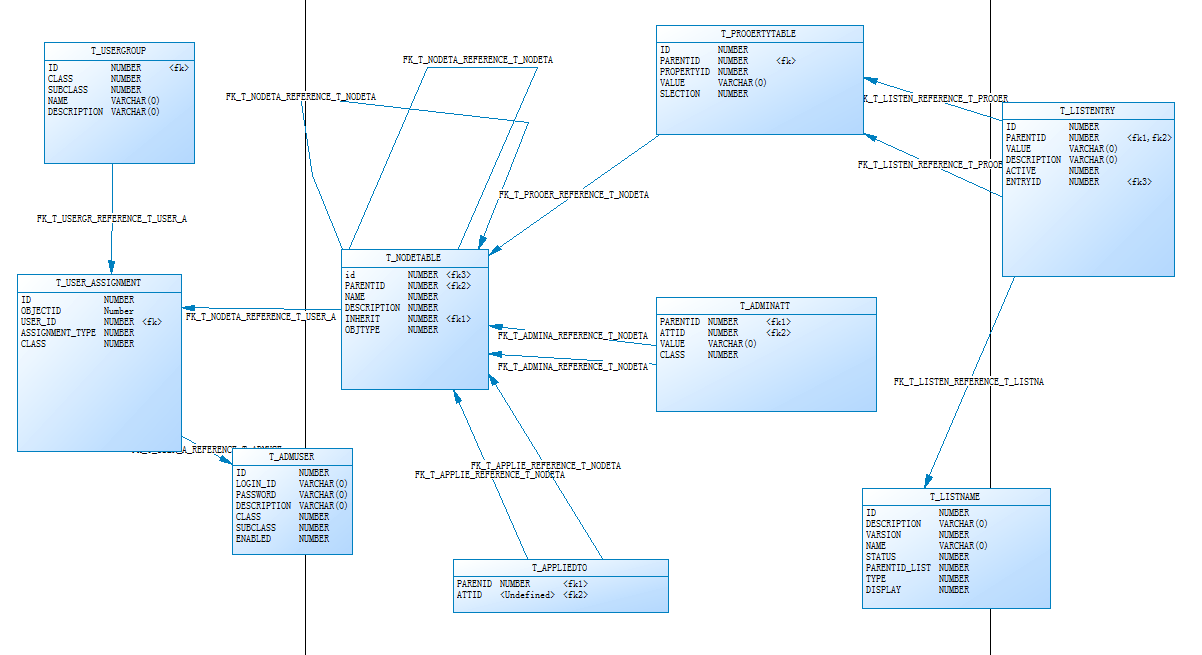Click the FK_T_USERGR_REFERENCE_T_USER_A relationship label

coord(112,219)
